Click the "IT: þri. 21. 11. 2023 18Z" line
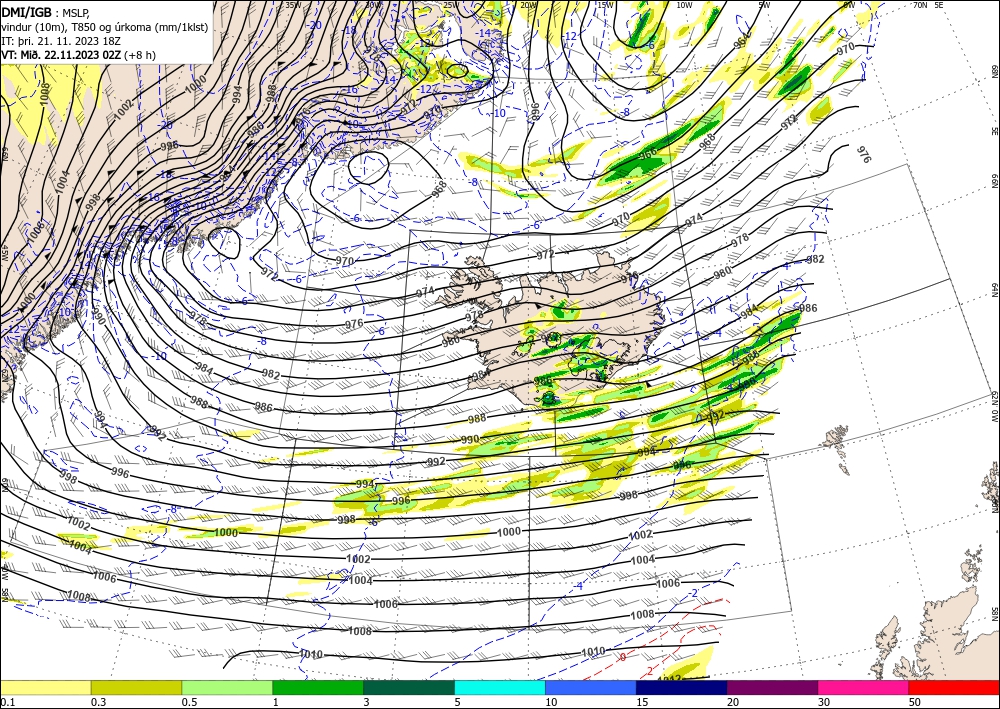The image size is (1000, 709). (60, 40)
